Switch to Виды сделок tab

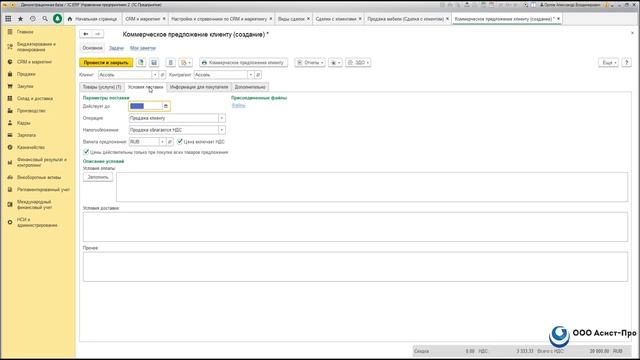291,19
